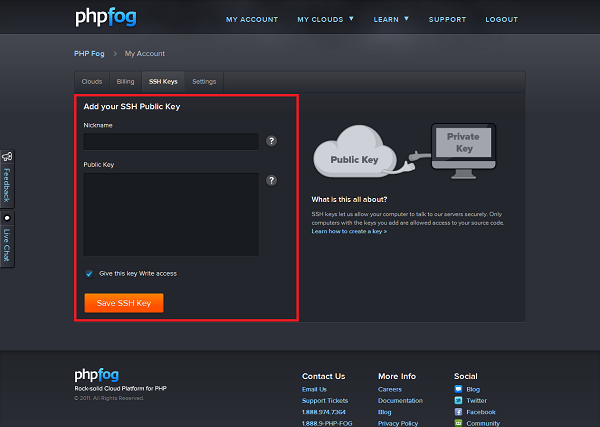Open Facebook text link in Social

pos(481,412)
